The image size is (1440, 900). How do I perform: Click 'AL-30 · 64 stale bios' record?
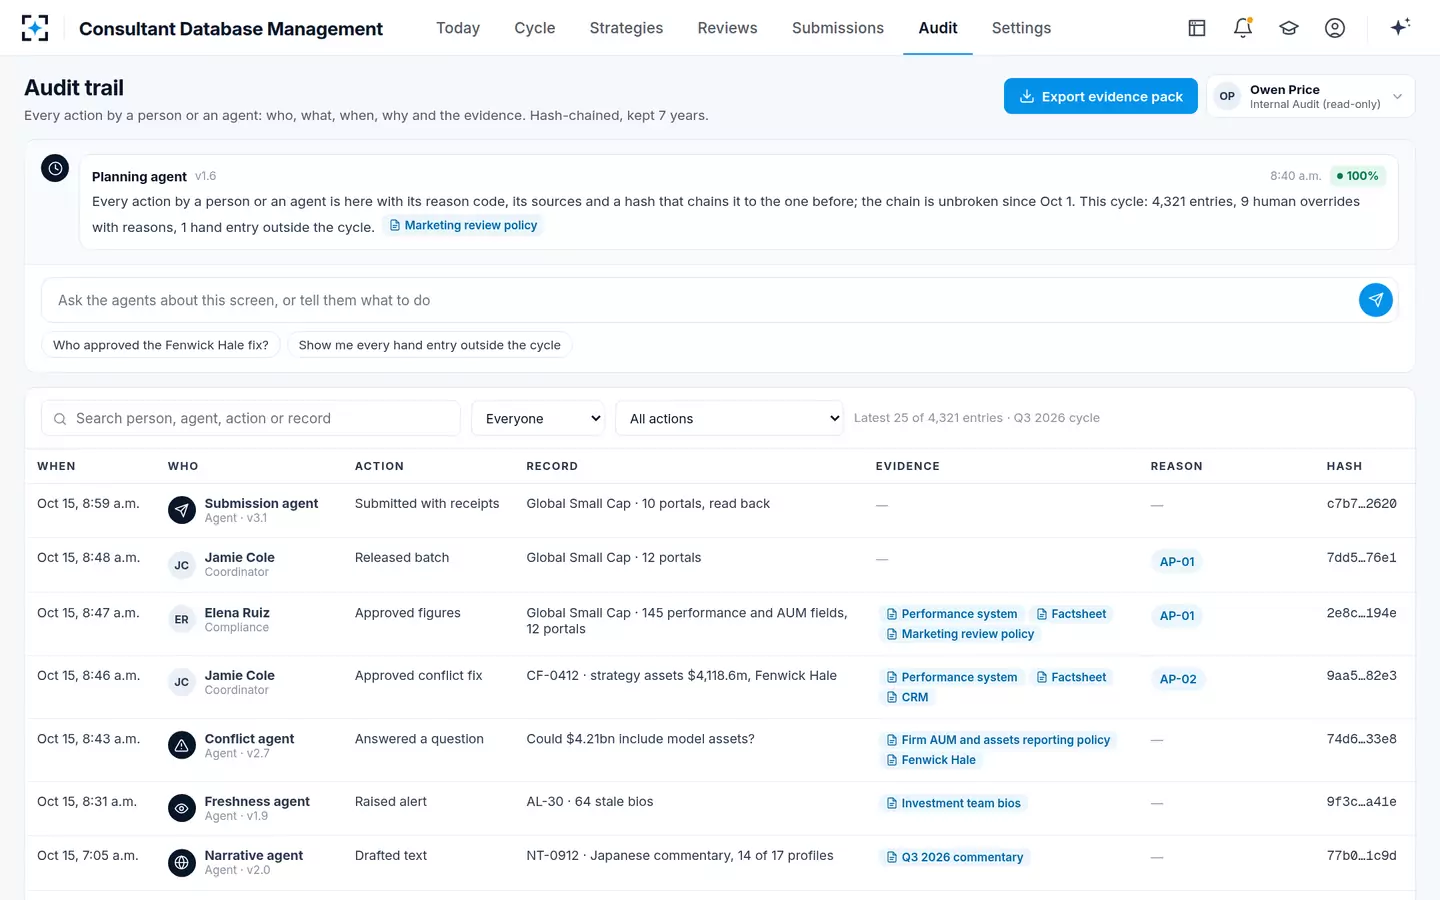590,802
